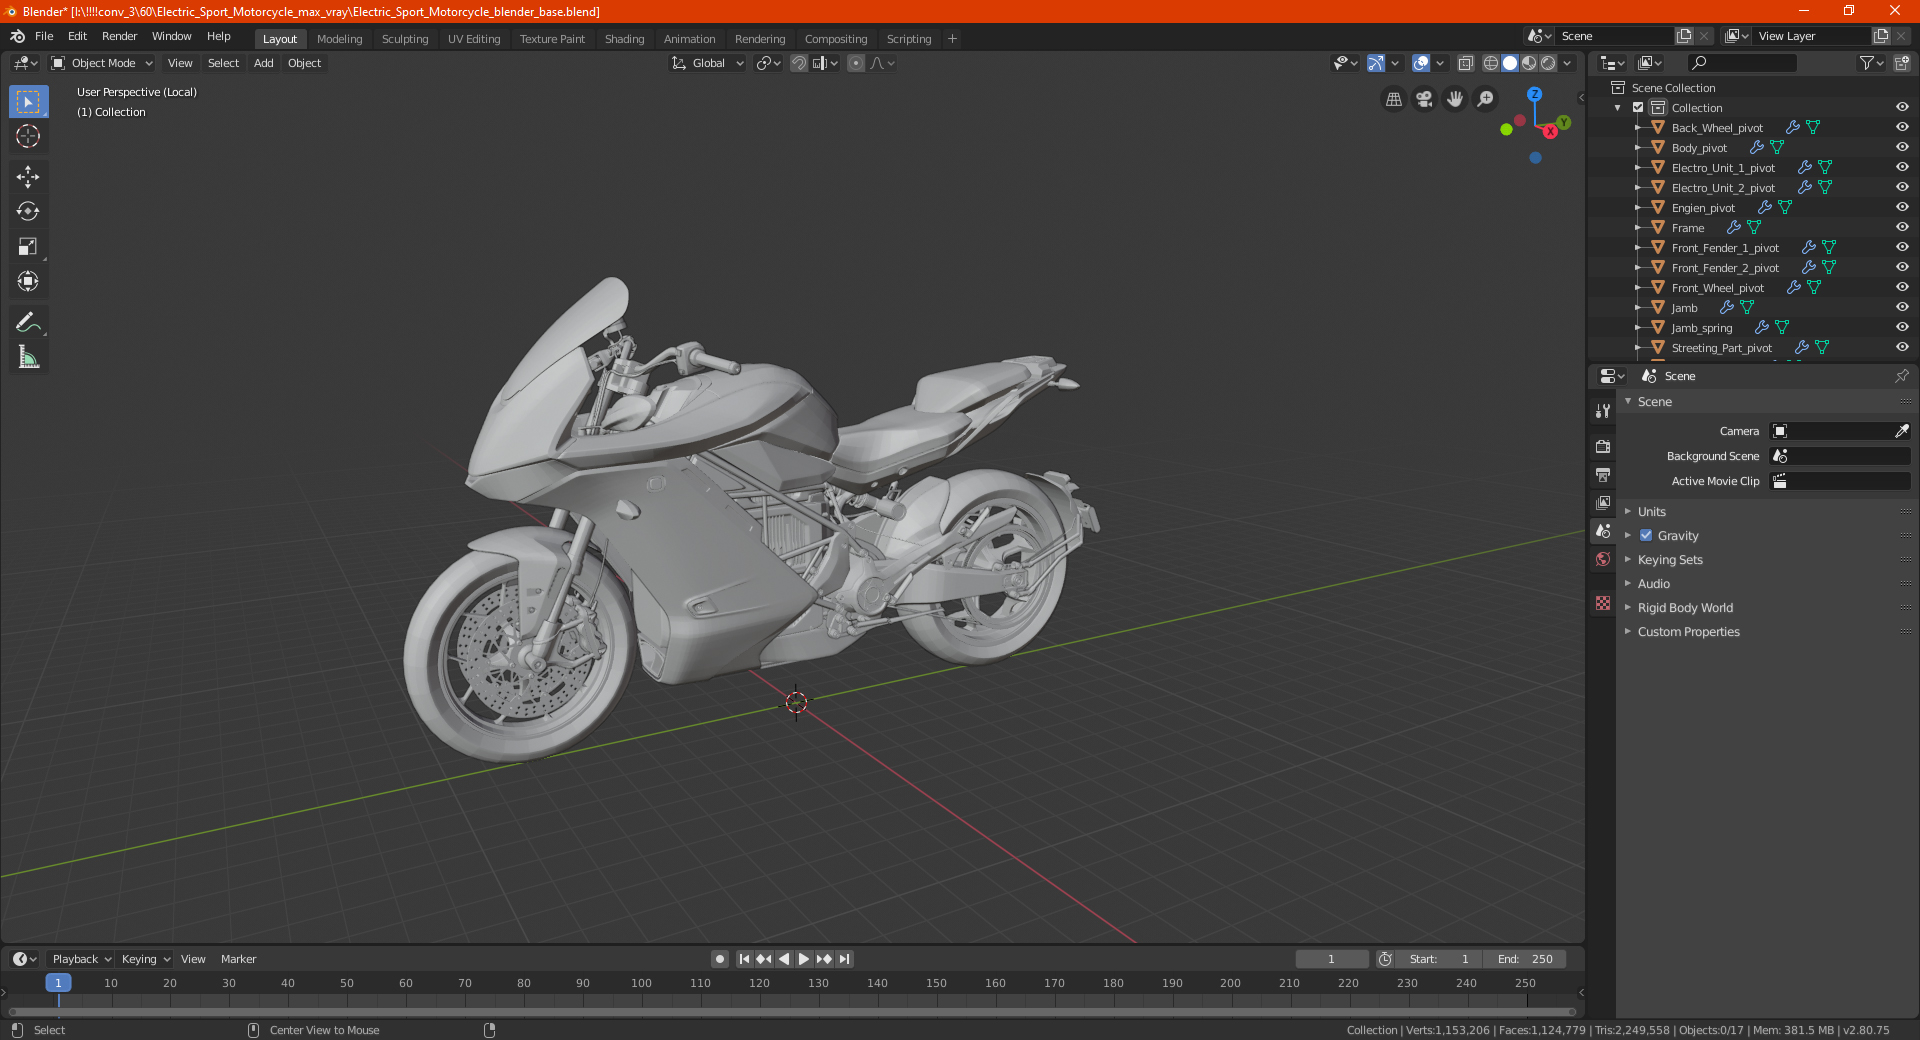1920x1040 pixels.
Task: Open the pivot point dropdown
Action: 768,63
